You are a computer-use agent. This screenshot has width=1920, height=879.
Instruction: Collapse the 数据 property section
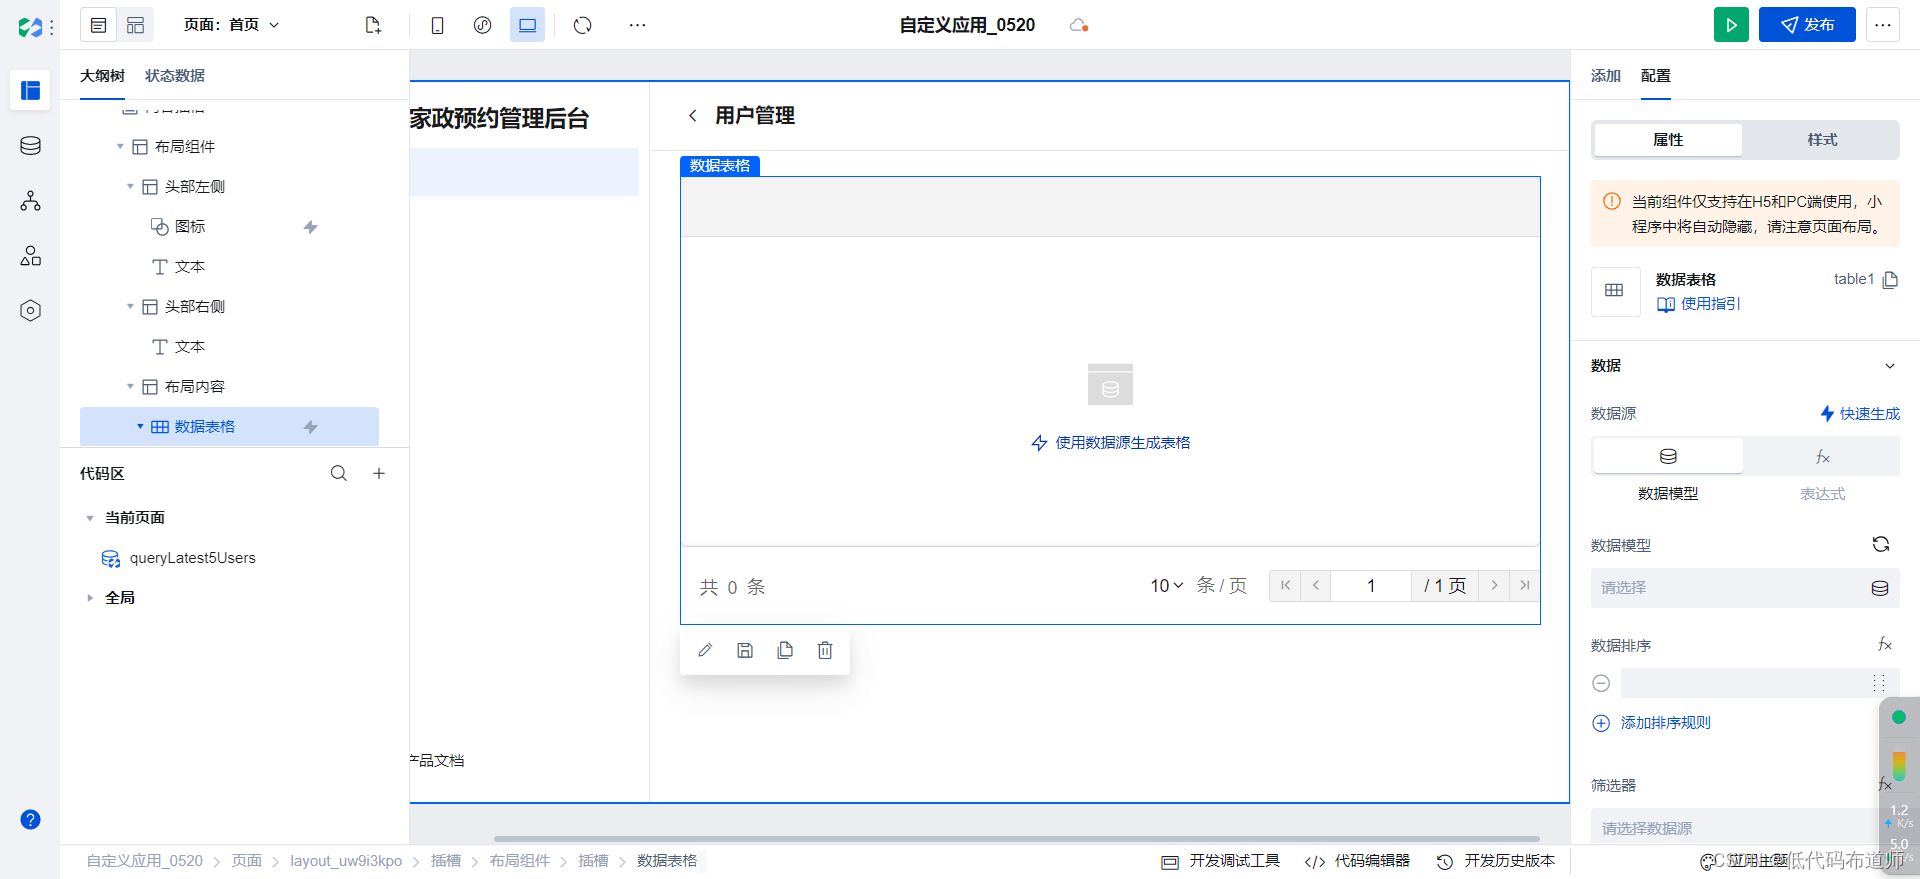[1890, 366]
